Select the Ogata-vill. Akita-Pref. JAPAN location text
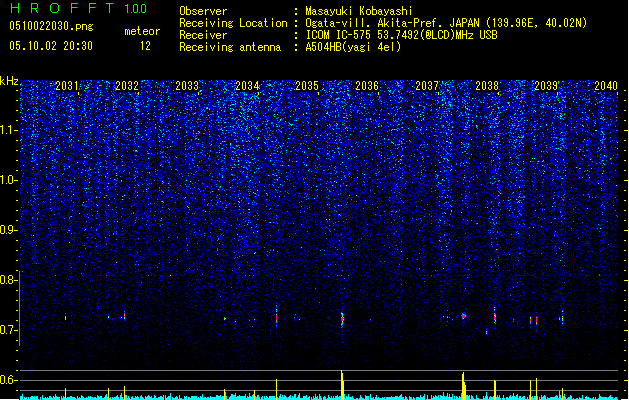 point(446,23)
